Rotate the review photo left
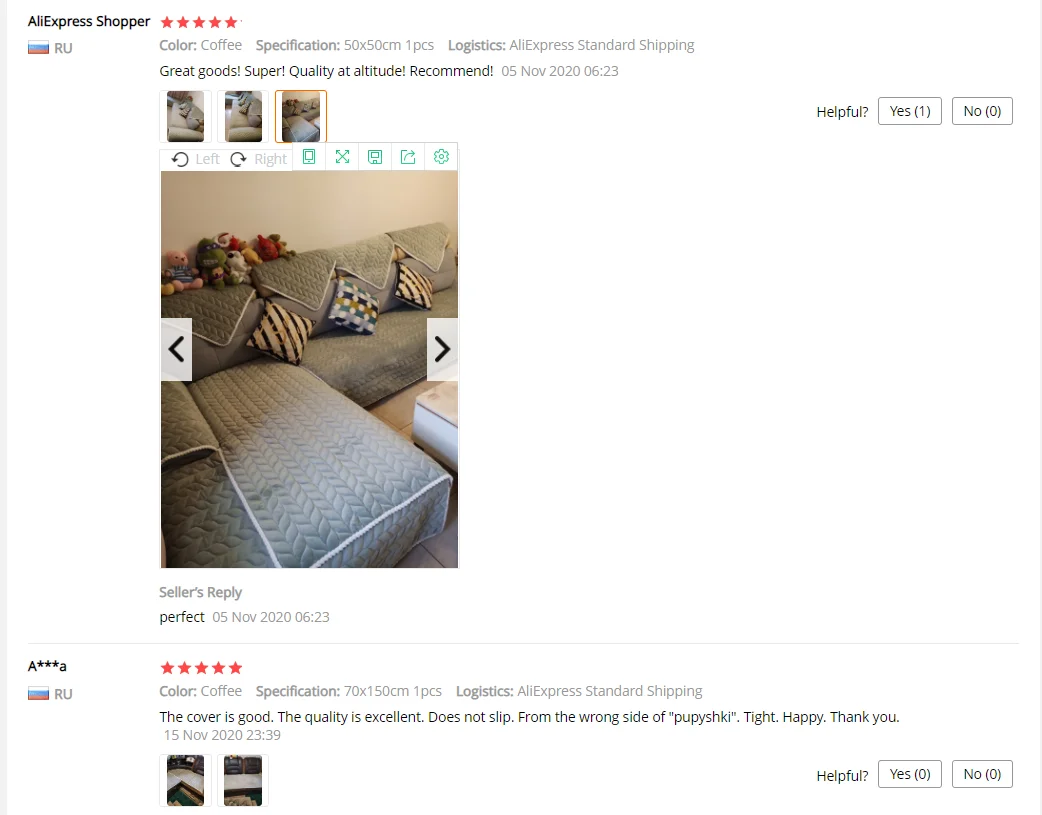The width and height of the screenshot is (1042, 815). point(195,159)
